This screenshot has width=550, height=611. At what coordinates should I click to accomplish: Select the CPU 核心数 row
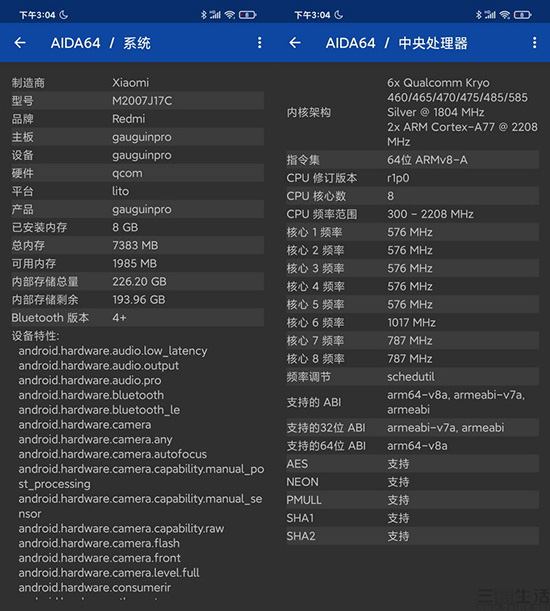click(413, 196)
